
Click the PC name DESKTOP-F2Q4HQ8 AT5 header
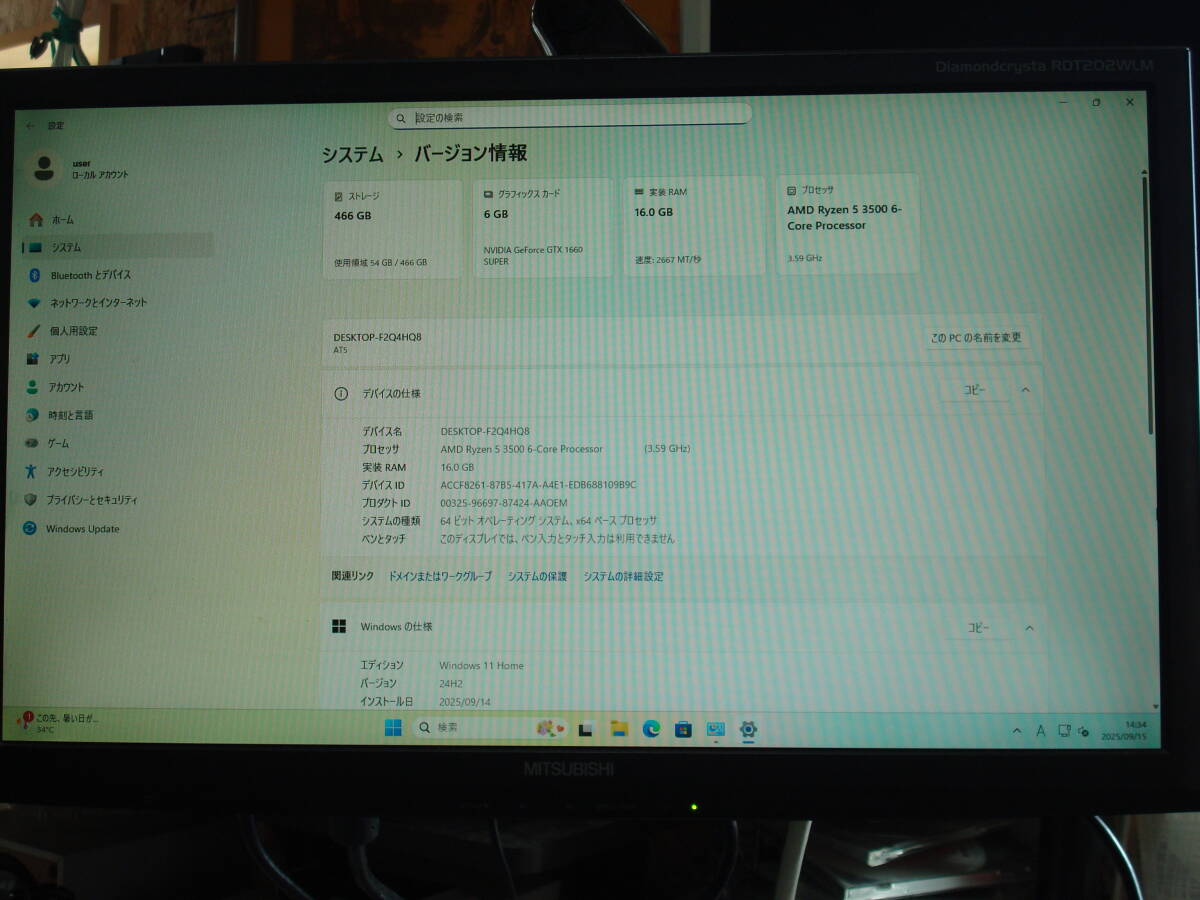point(377,343)
